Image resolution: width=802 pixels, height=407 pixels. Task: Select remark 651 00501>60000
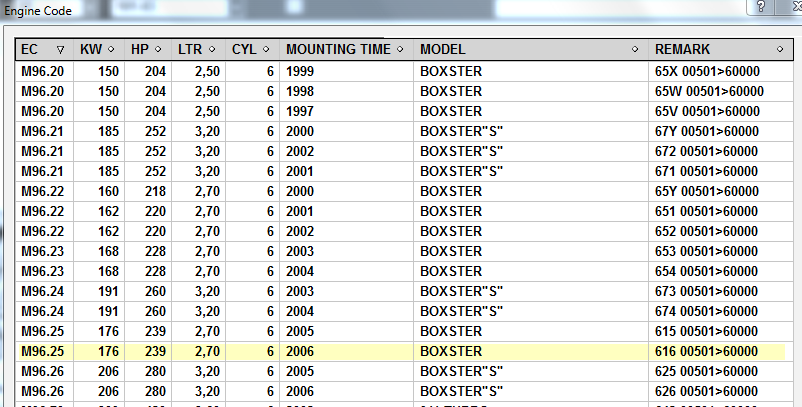click(x=706, y=211)
